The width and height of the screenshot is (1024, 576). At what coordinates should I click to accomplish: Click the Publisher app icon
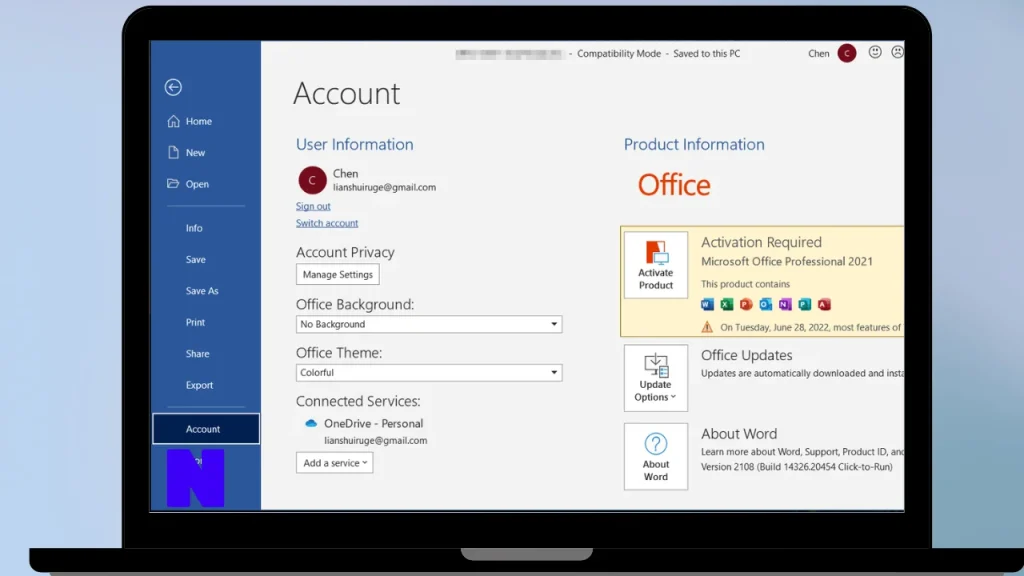(x=805, y=304)
